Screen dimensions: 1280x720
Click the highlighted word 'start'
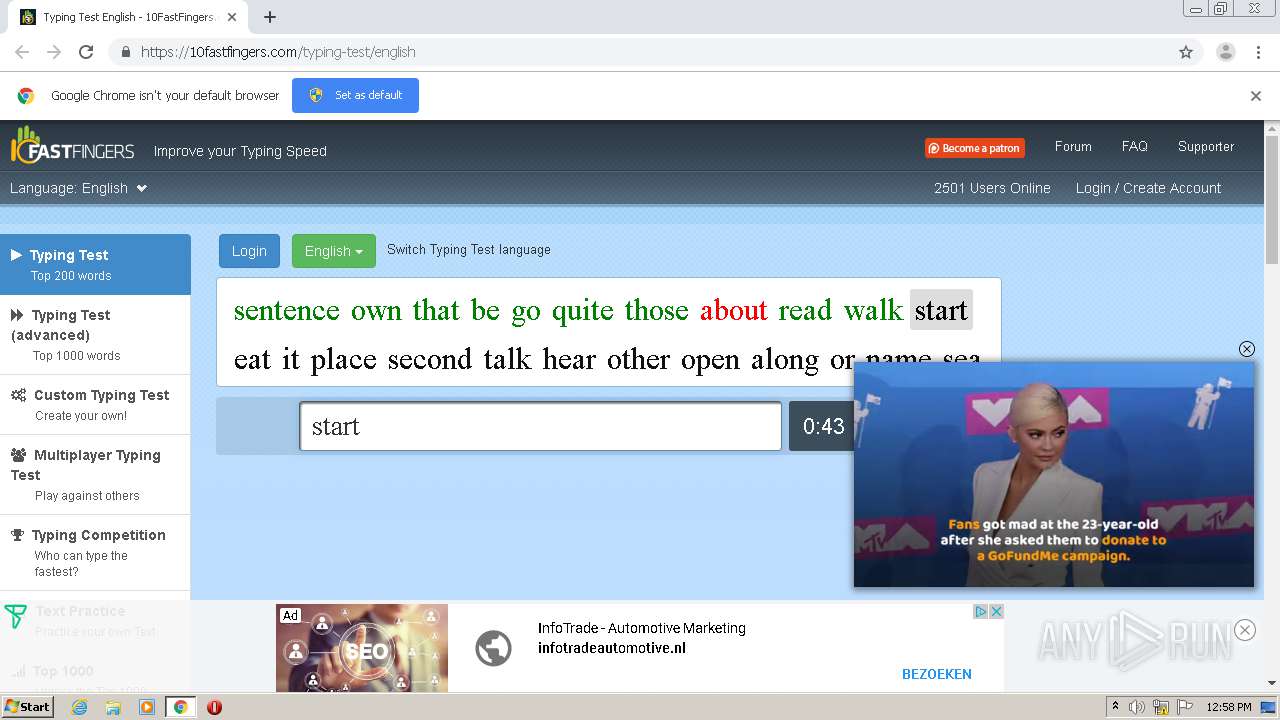(941, 310)
